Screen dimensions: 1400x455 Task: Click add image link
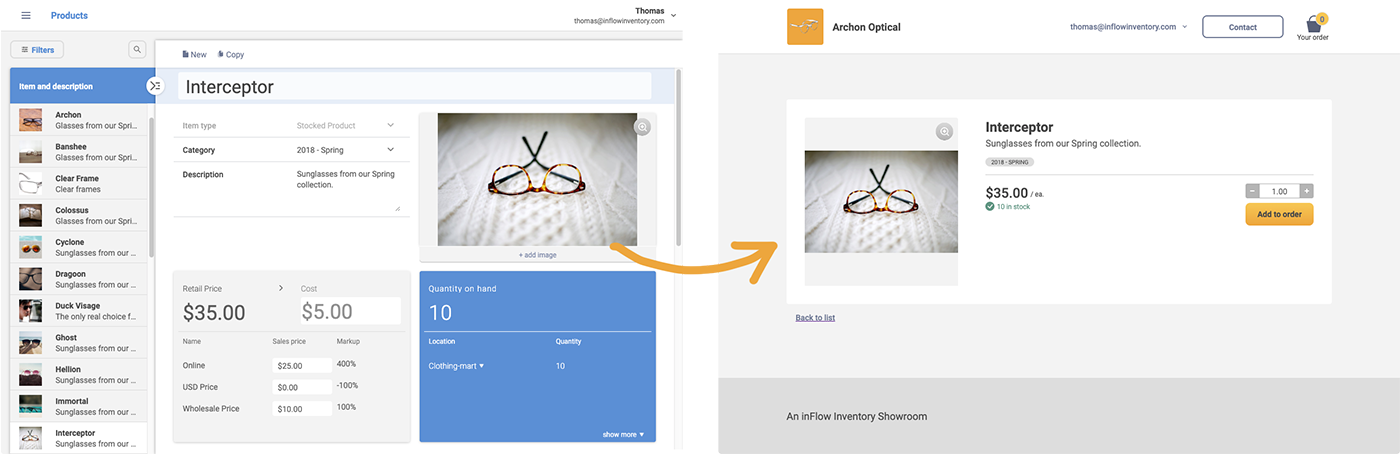537,255
